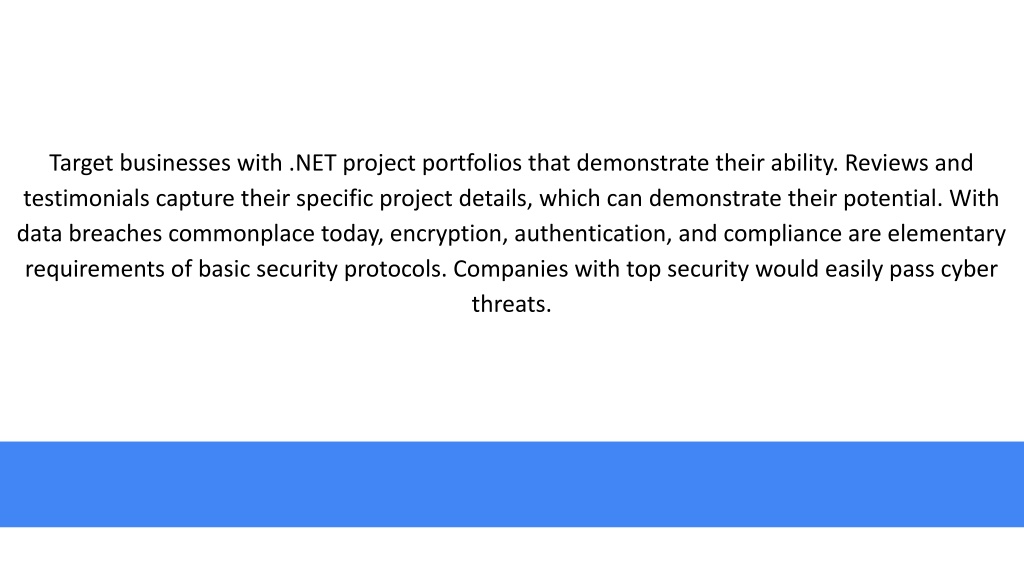Click the word "potential." in second line

pyautogui.click(x=893, y=199)
